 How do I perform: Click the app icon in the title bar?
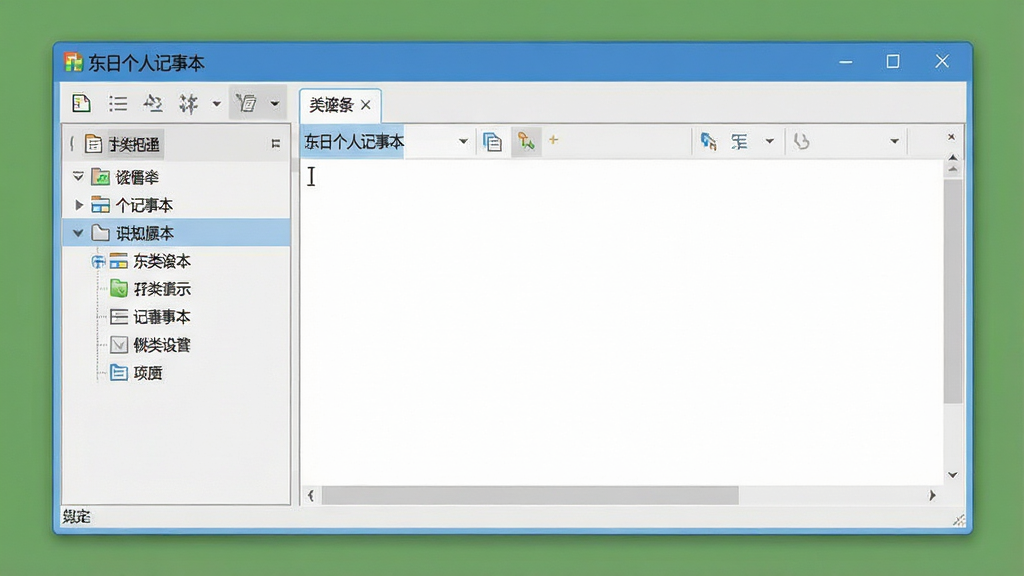[x=73, y=62]
